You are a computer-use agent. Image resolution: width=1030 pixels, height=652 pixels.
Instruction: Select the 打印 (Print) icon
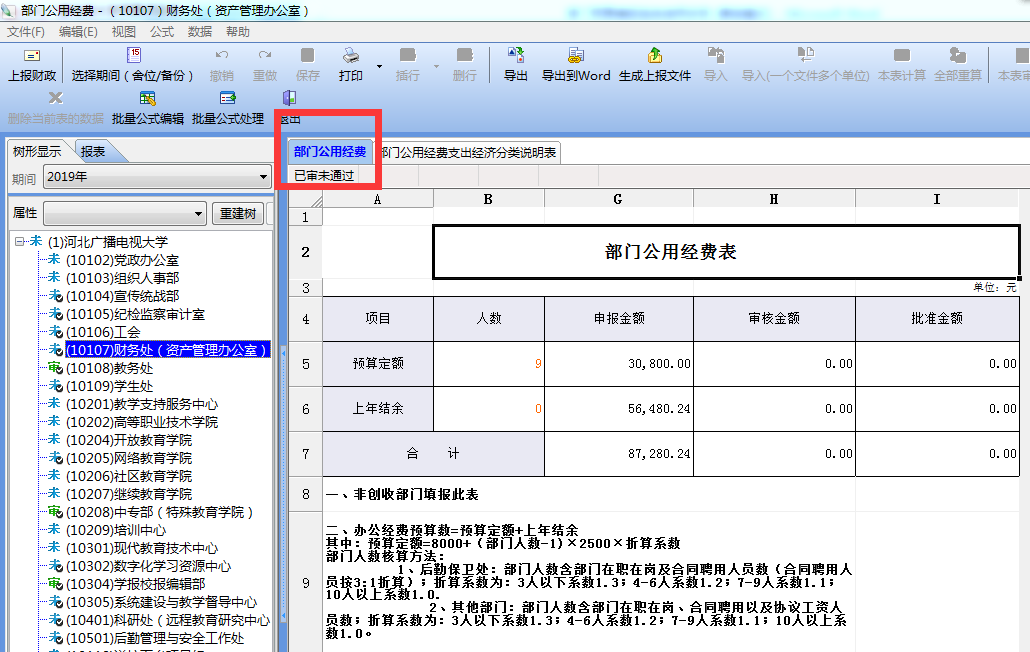pyautogui.click(x=349, y=62)
